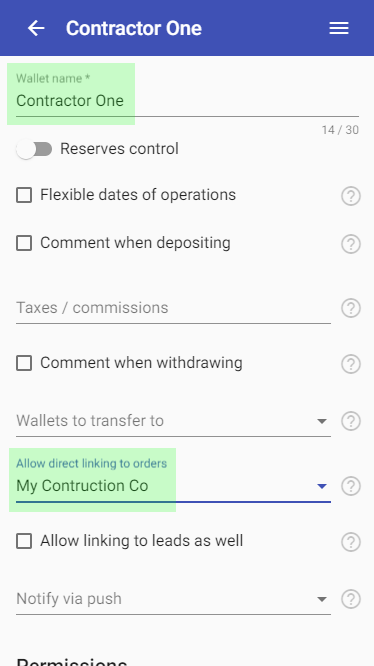This screenshot has width=374, height=666.
Task: Tick Comment when withdrawing checkbox
Action: coord(24,363)
